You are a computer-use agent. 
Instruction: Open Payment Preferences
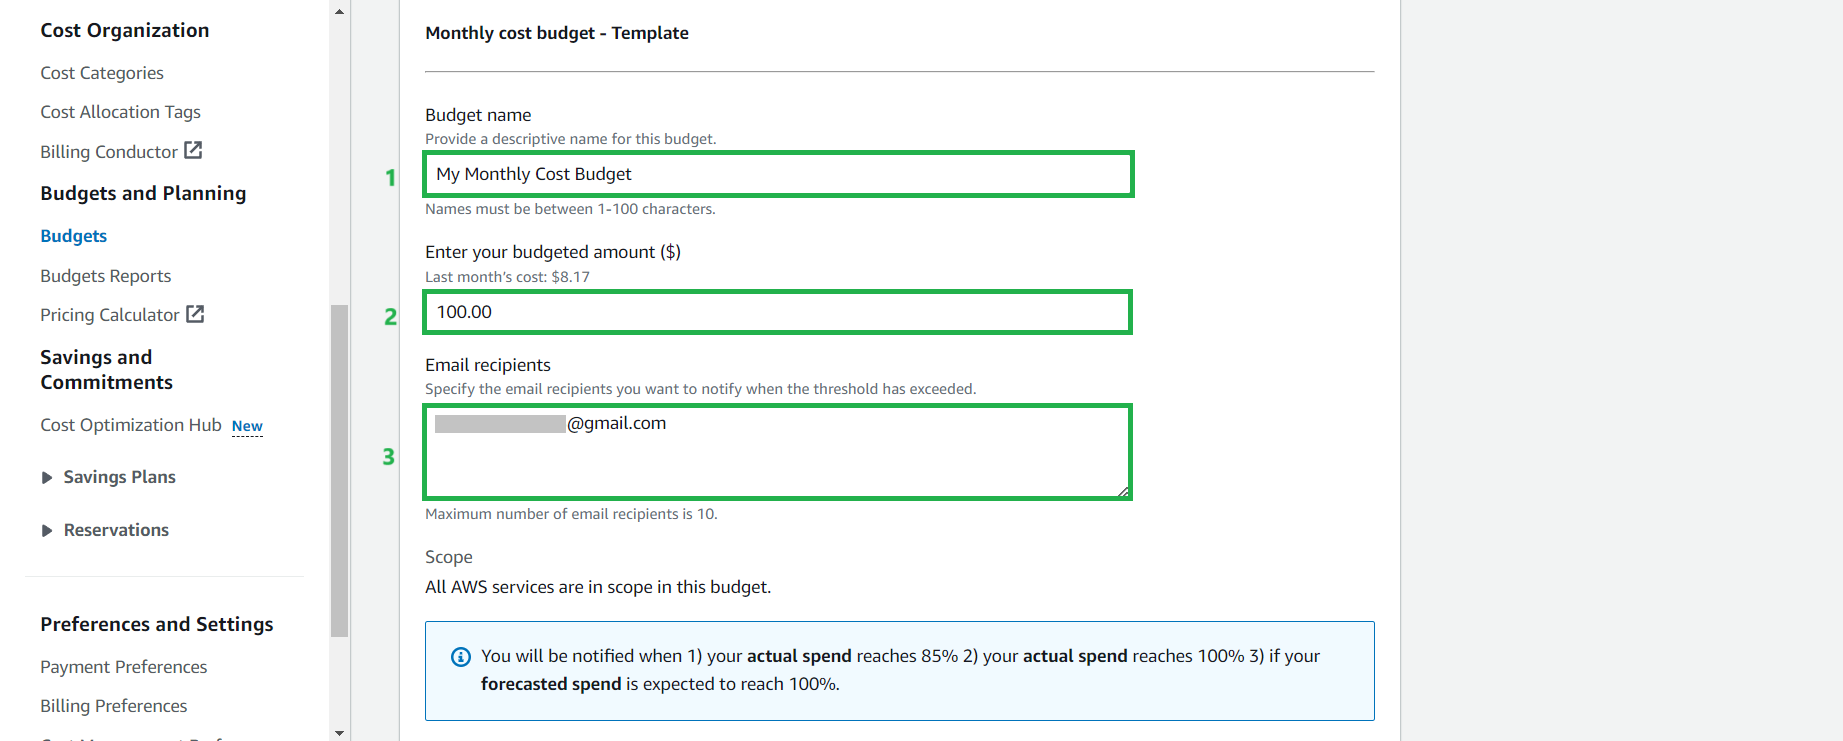[123, 667]
